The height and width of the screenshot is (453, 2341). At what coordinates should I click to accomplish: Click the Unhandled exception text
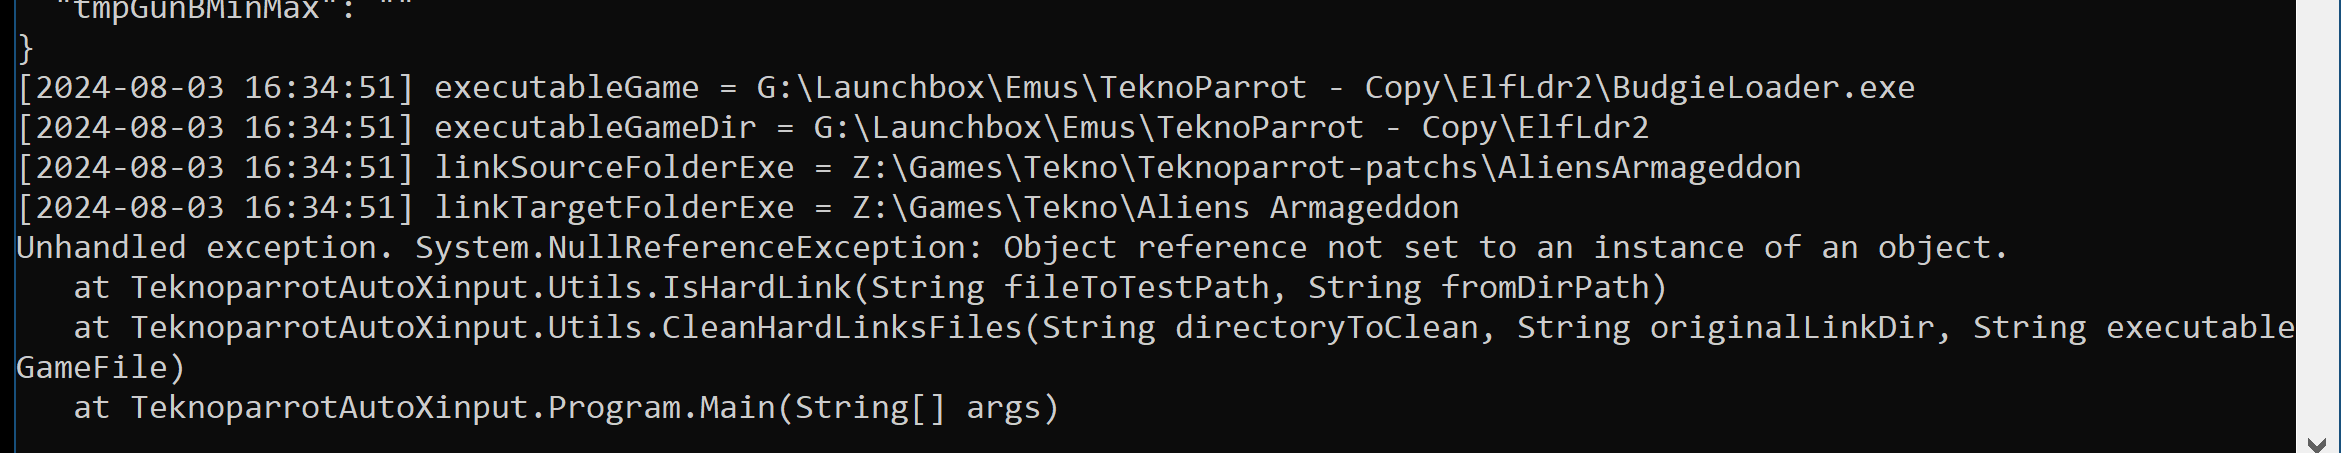click(197, 248)
